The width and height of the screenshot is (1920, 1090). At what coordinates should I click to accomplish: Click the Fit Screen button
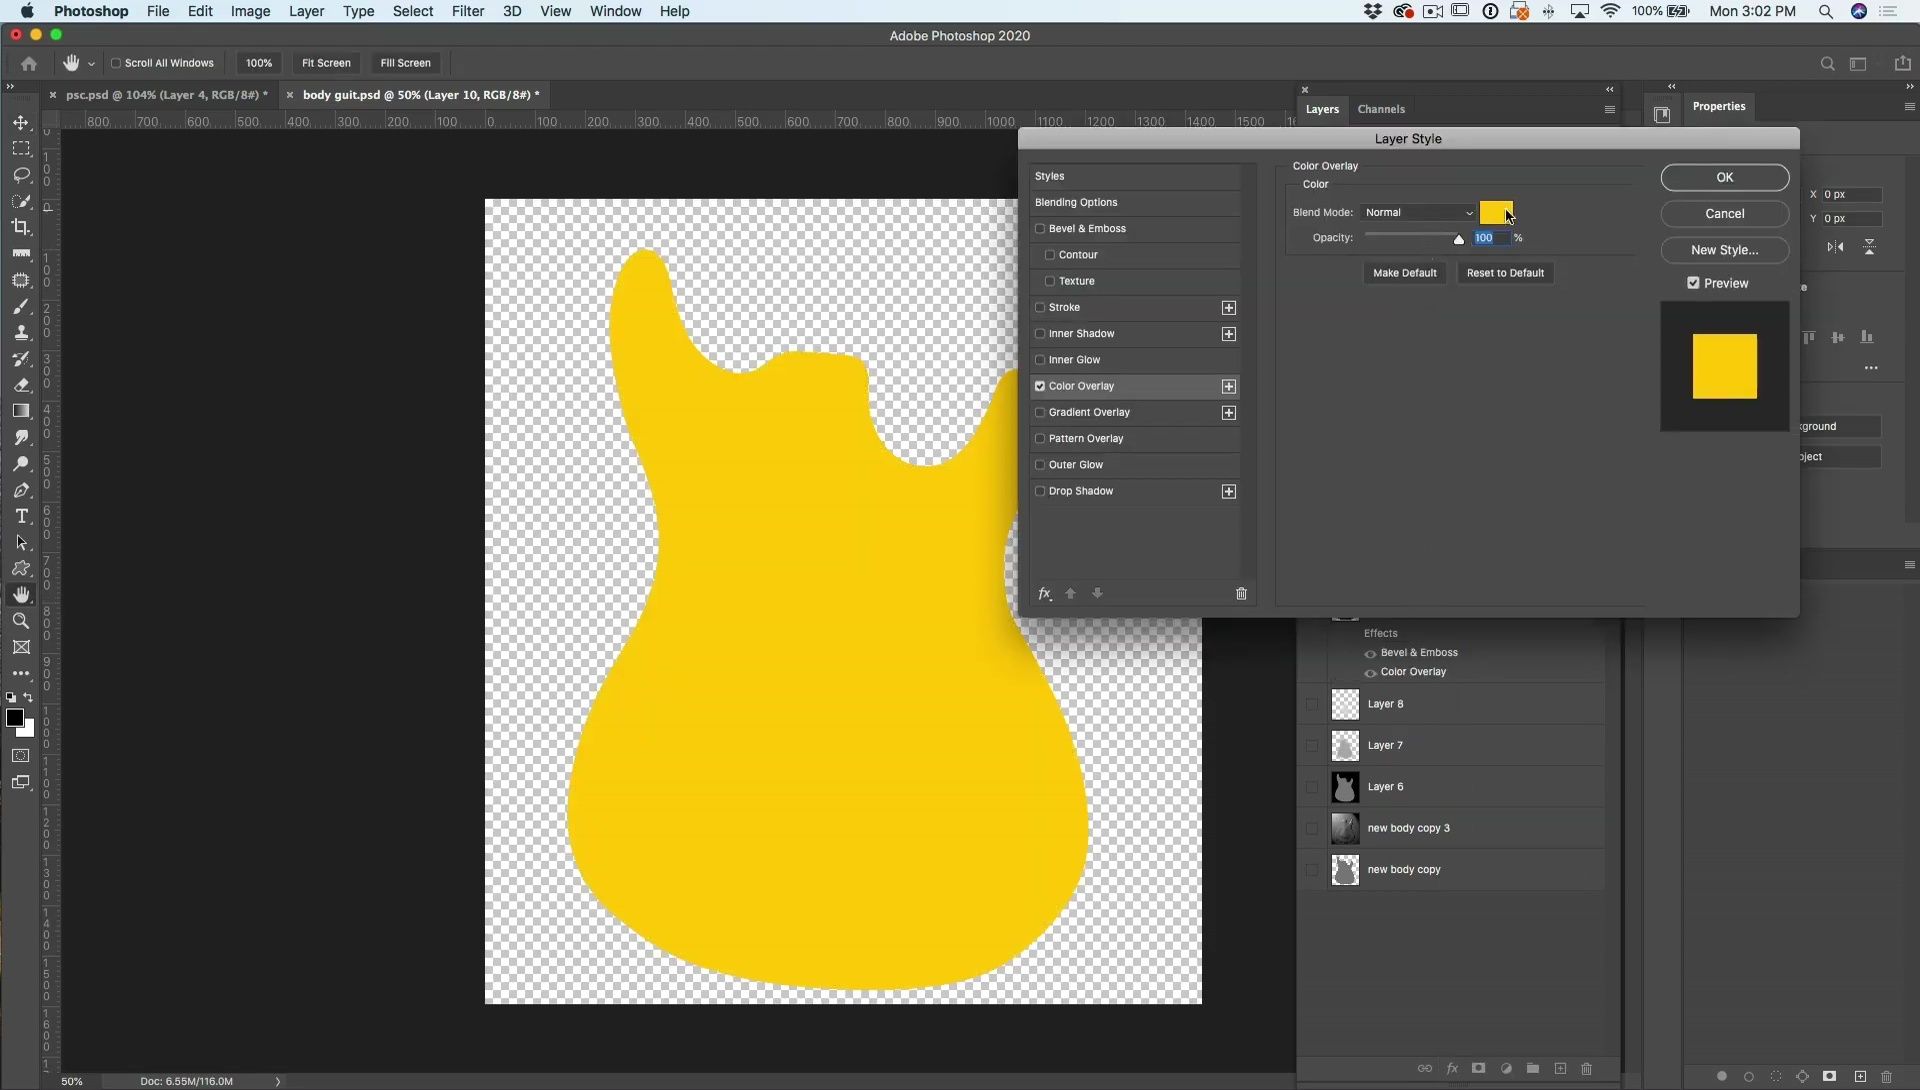pyautogui.click(x=326, y=63)
